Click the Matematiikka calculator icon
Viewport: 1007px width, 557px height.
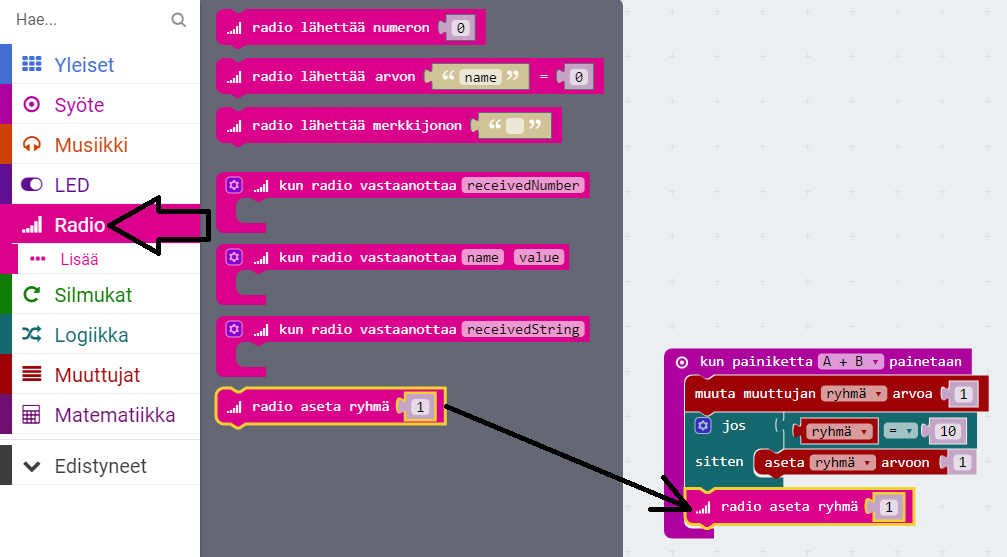[32, 415]
